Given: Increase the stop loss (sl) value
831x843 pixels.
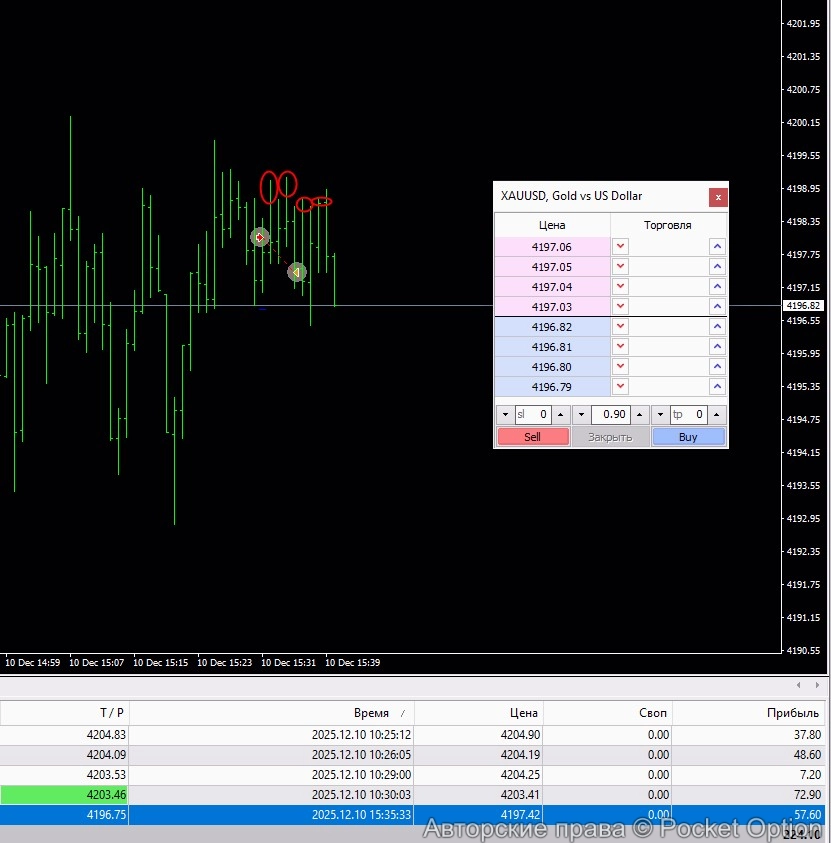Looking at the screenshot, I should click(561, 415).
